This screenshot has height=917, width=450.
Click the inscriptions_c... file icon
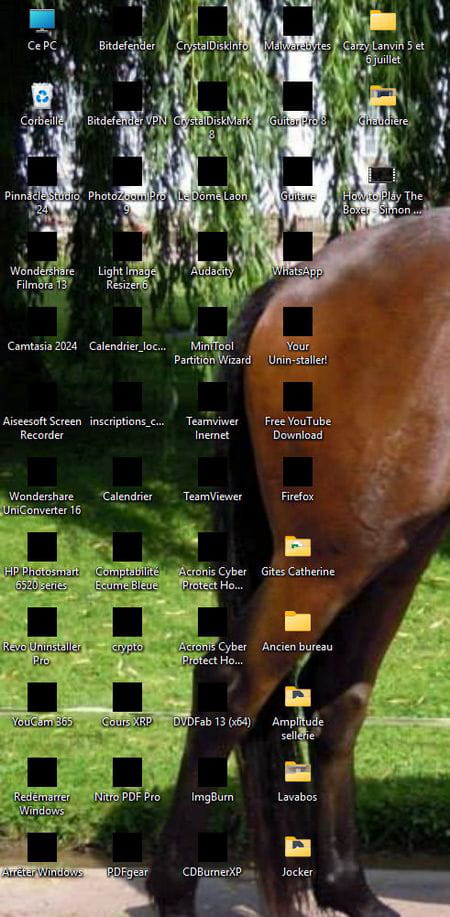tap(127, 397)
